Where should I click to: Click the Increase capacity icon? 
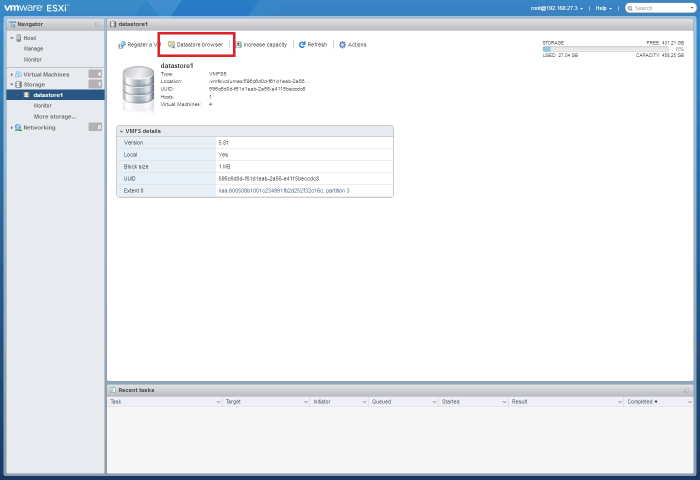click(238, 45)
